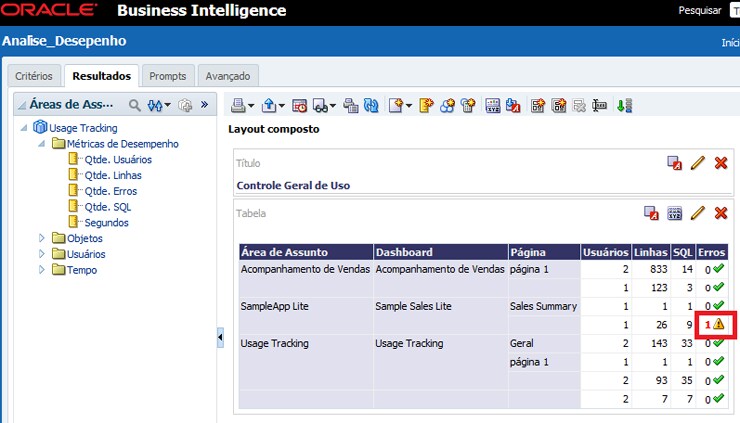Select Qtde. Erros measure in tree
740x423 pixels.
[x=110, y=191]
